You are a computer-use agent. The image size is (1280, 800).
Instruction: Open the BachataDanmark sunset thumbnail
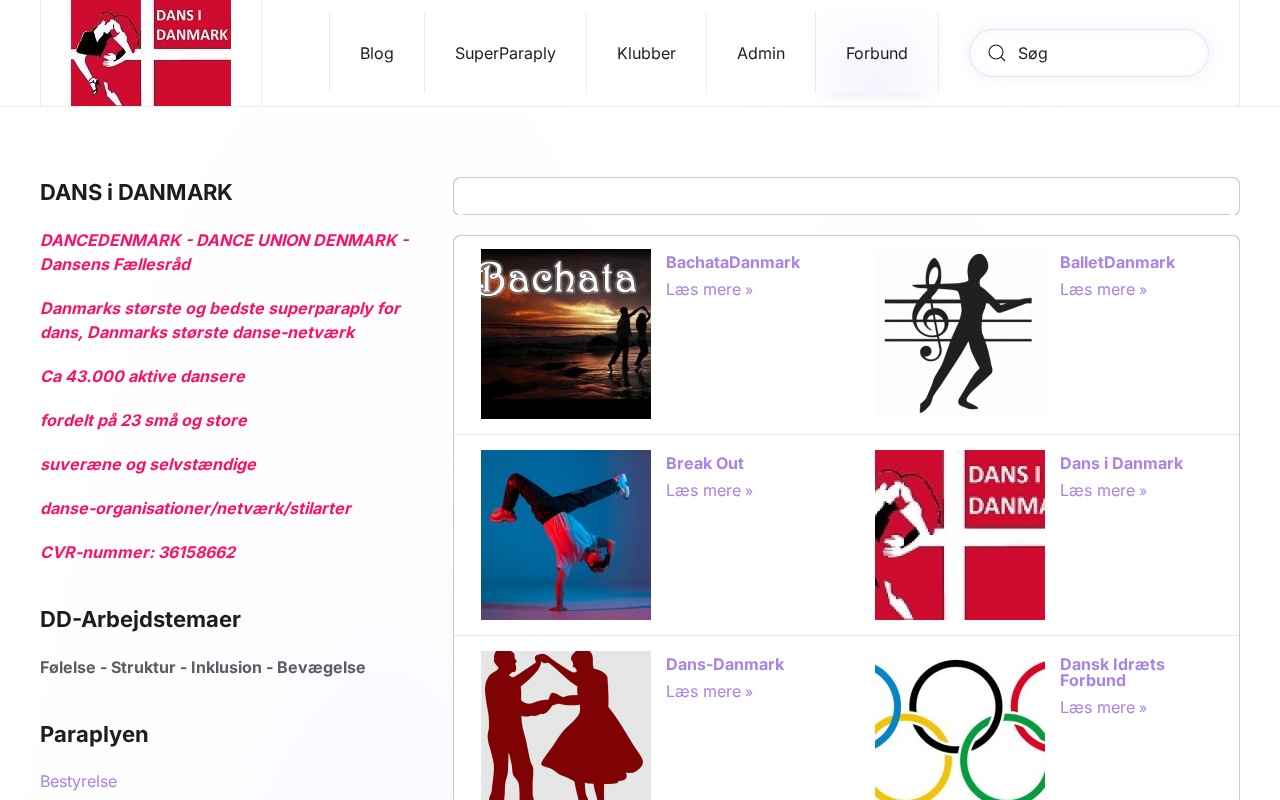566,334
